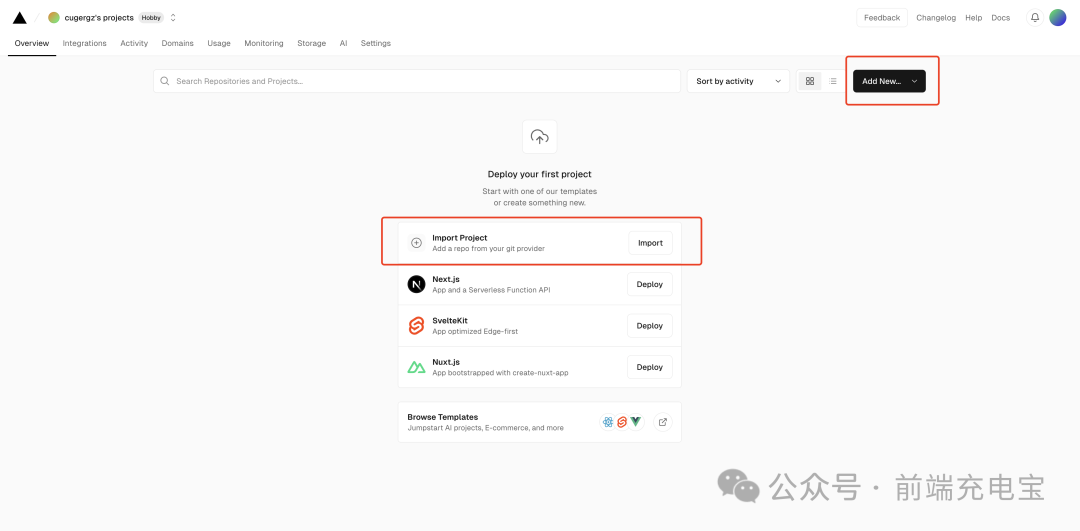
Task: Click the Import button
Action: tap(650, 243)
